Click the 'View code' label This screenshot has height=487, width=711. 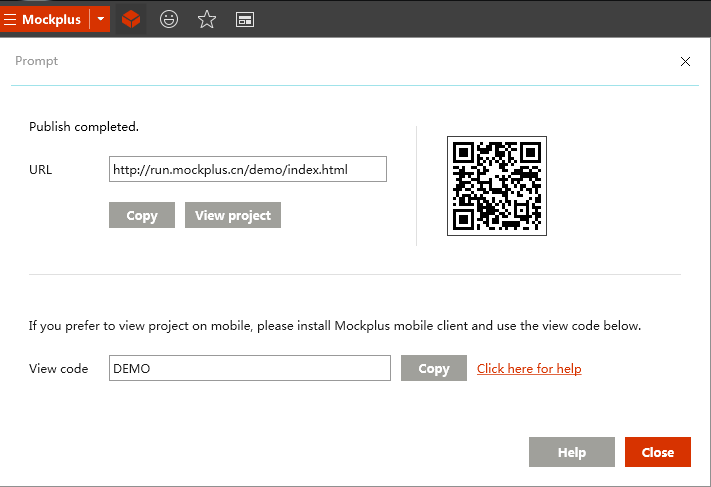pyautogui.click(x=58, y=369)
